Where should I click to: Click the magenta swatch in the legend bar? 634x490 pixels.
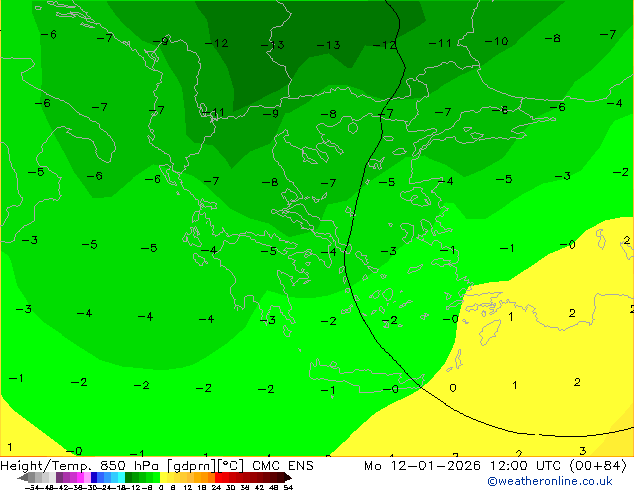click(x=80, y=477)
